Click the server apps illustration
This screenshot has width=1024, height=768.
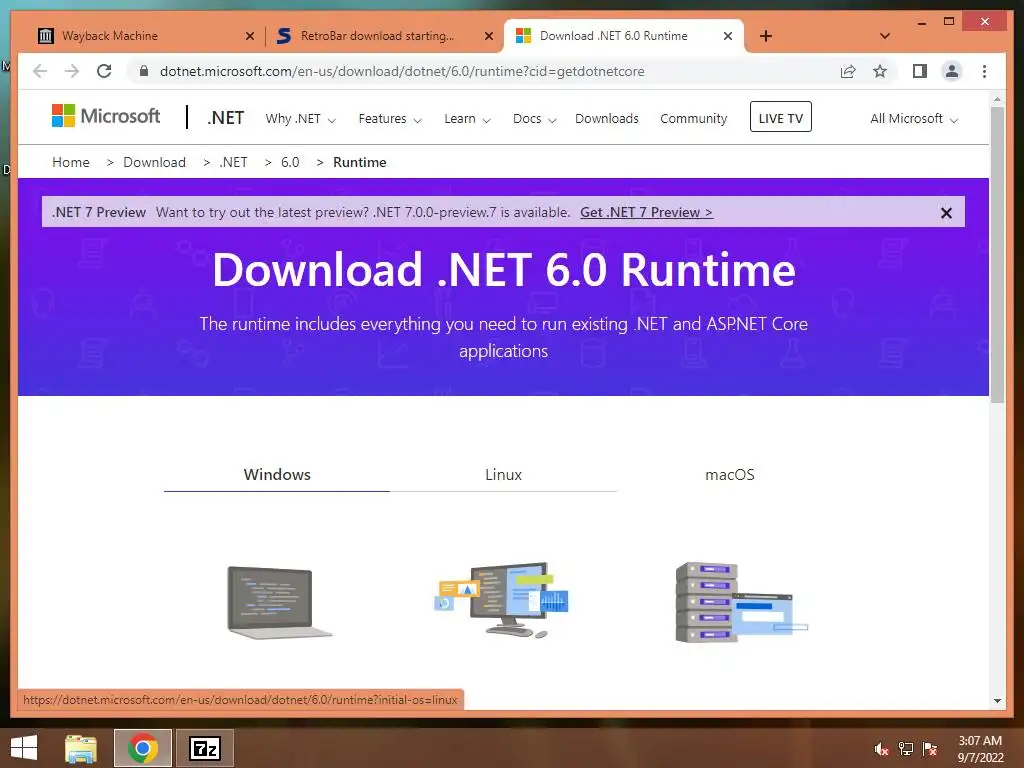741,602
